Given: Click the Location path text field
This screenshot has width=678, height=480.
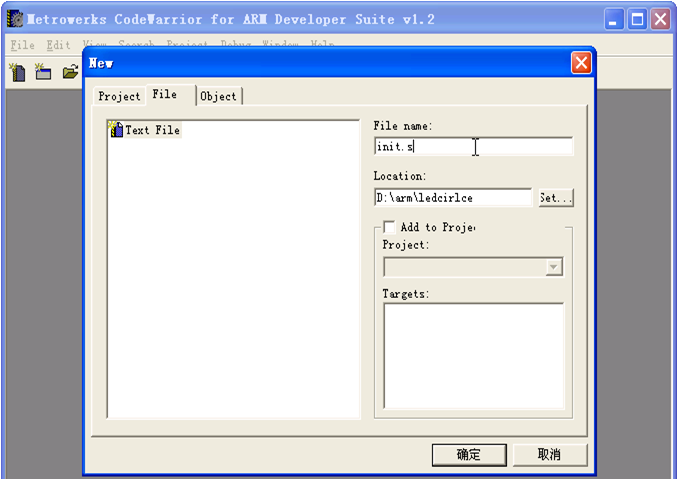Looking at the screenshot, I should tap(452, 198).
